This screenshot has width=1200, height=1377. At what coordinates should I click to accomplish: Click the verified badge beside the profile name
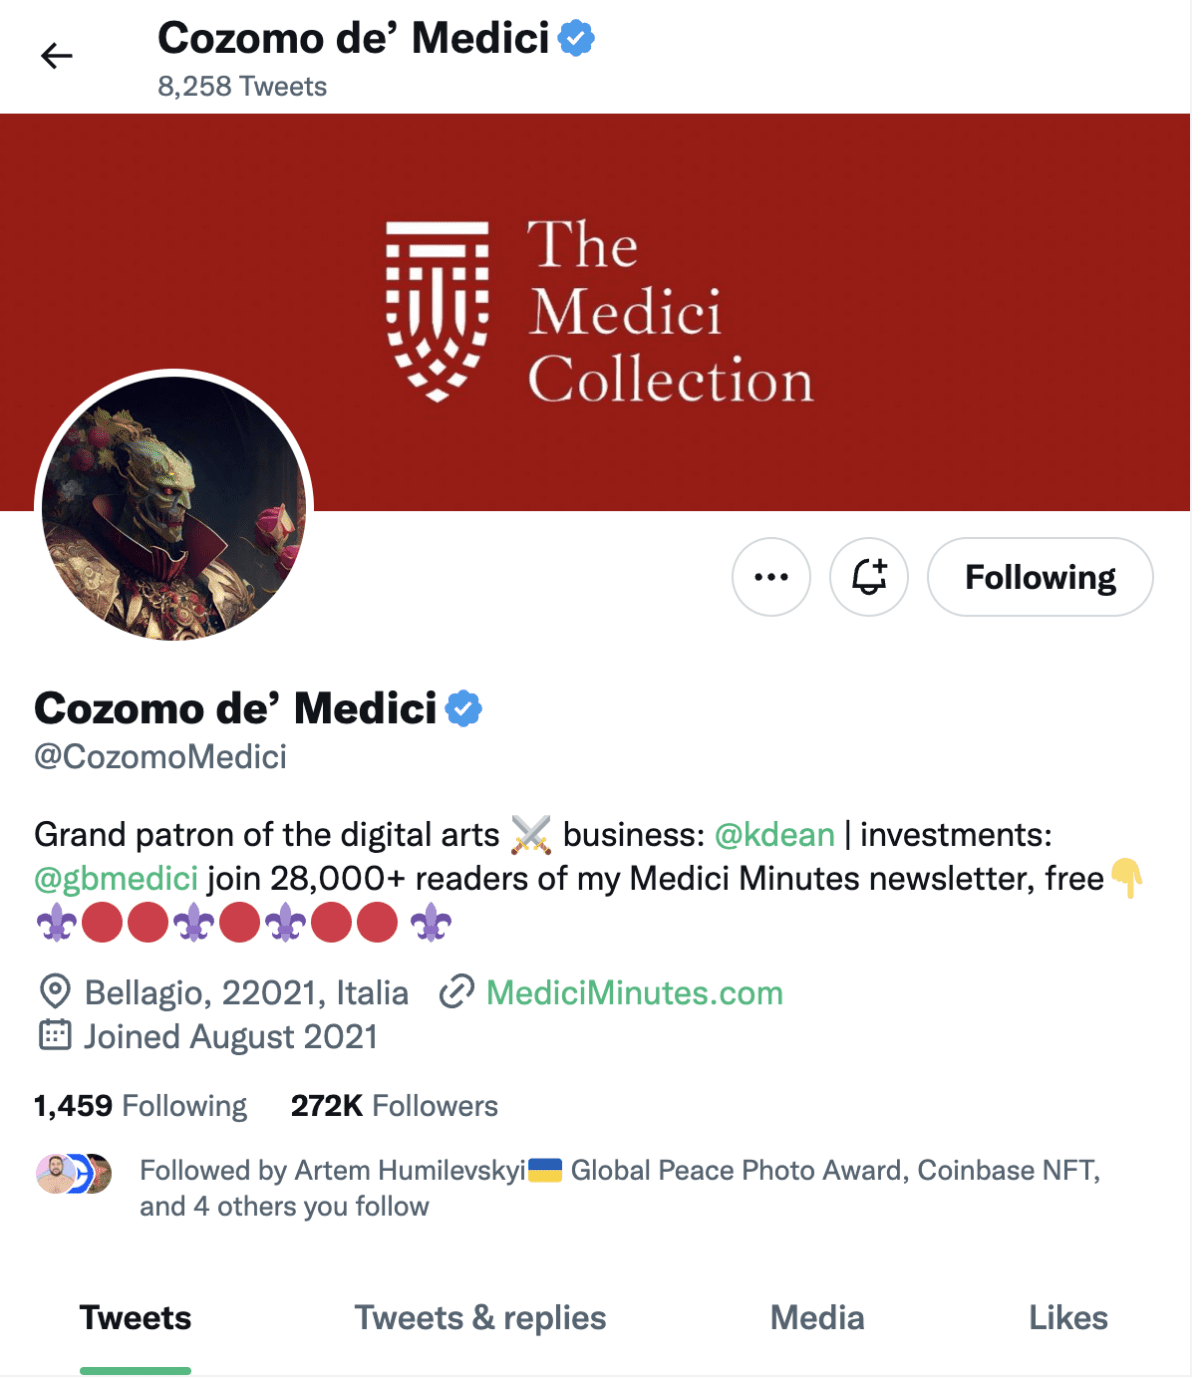tap(464, 709)
